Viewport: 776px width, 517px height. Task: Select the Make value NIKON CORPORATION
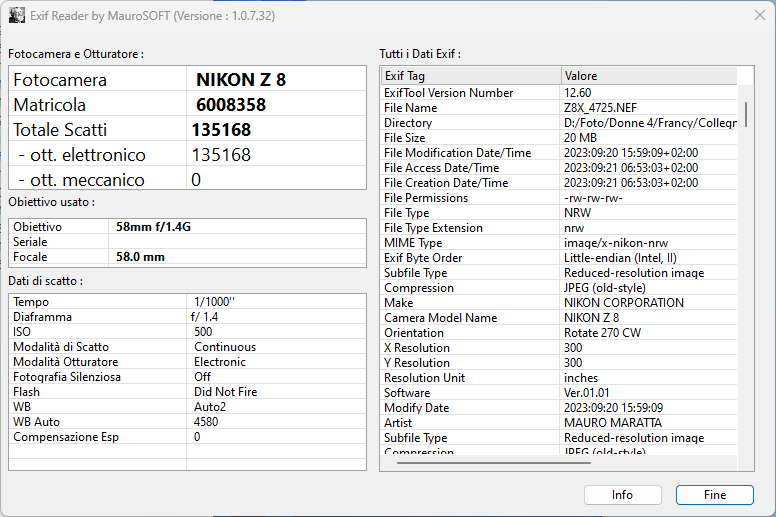[624, 303]
